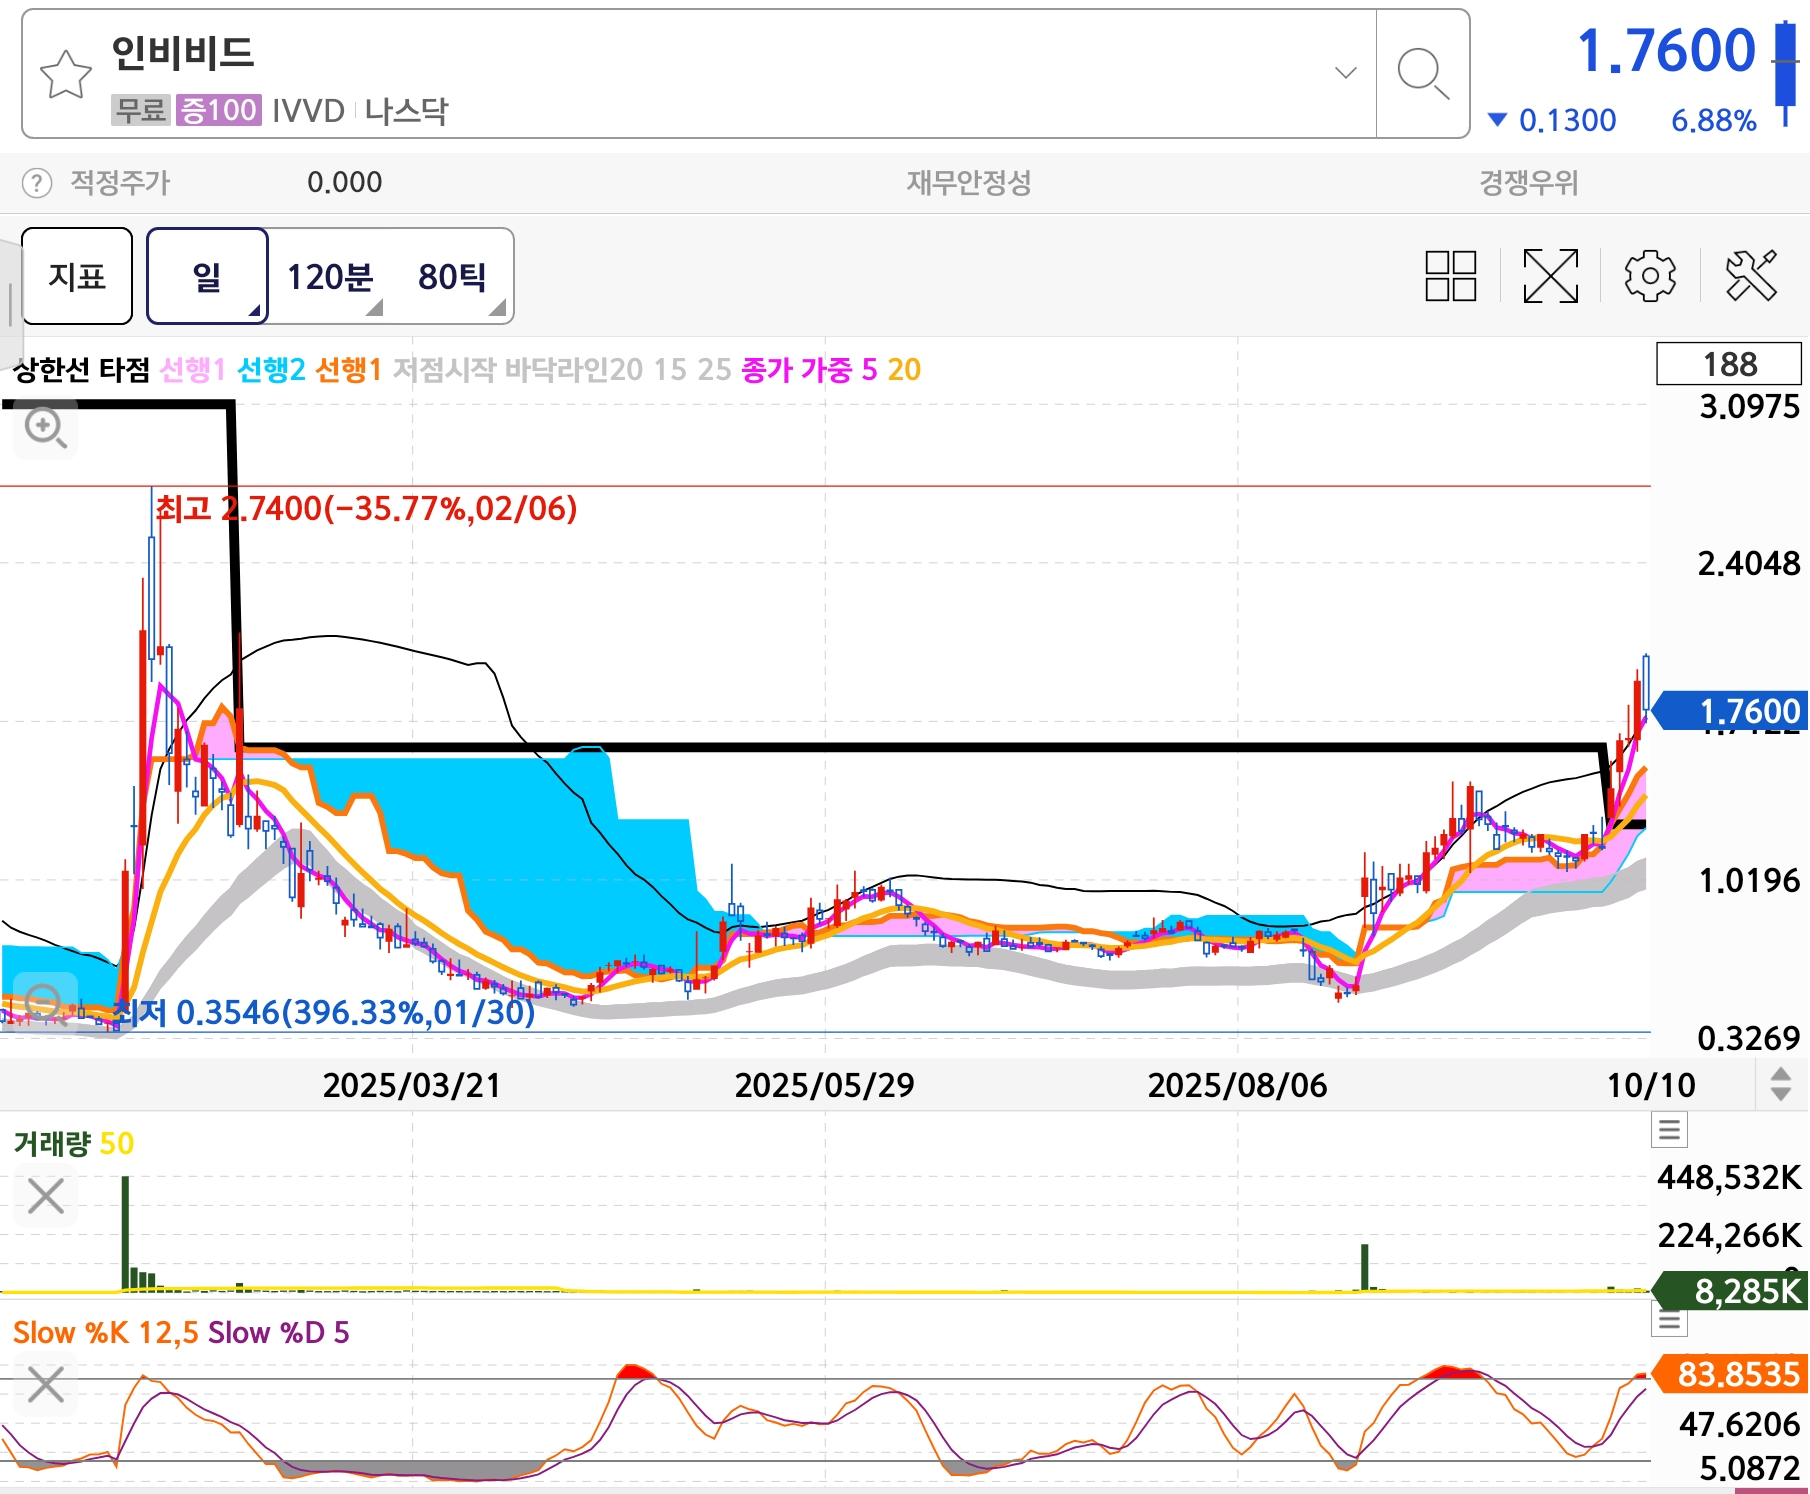
Task: Open the 적정주가 help question mark
Action: (x=37, y=183)
